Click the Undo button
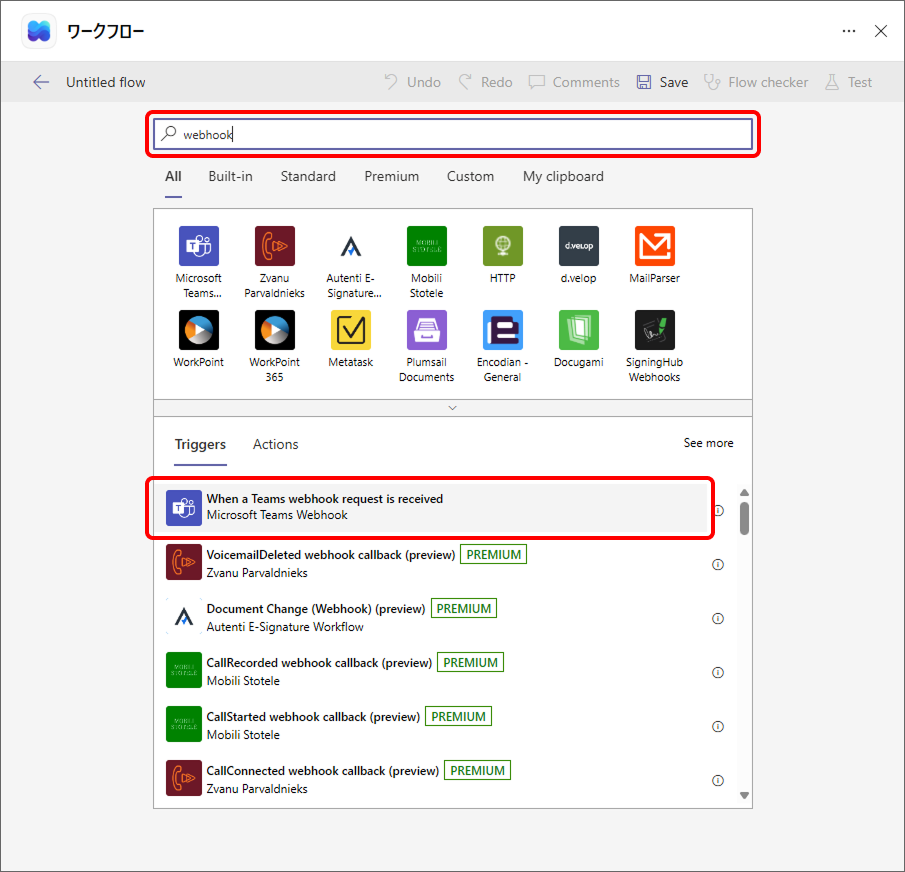Screen dimensions: 905x872 412,82
